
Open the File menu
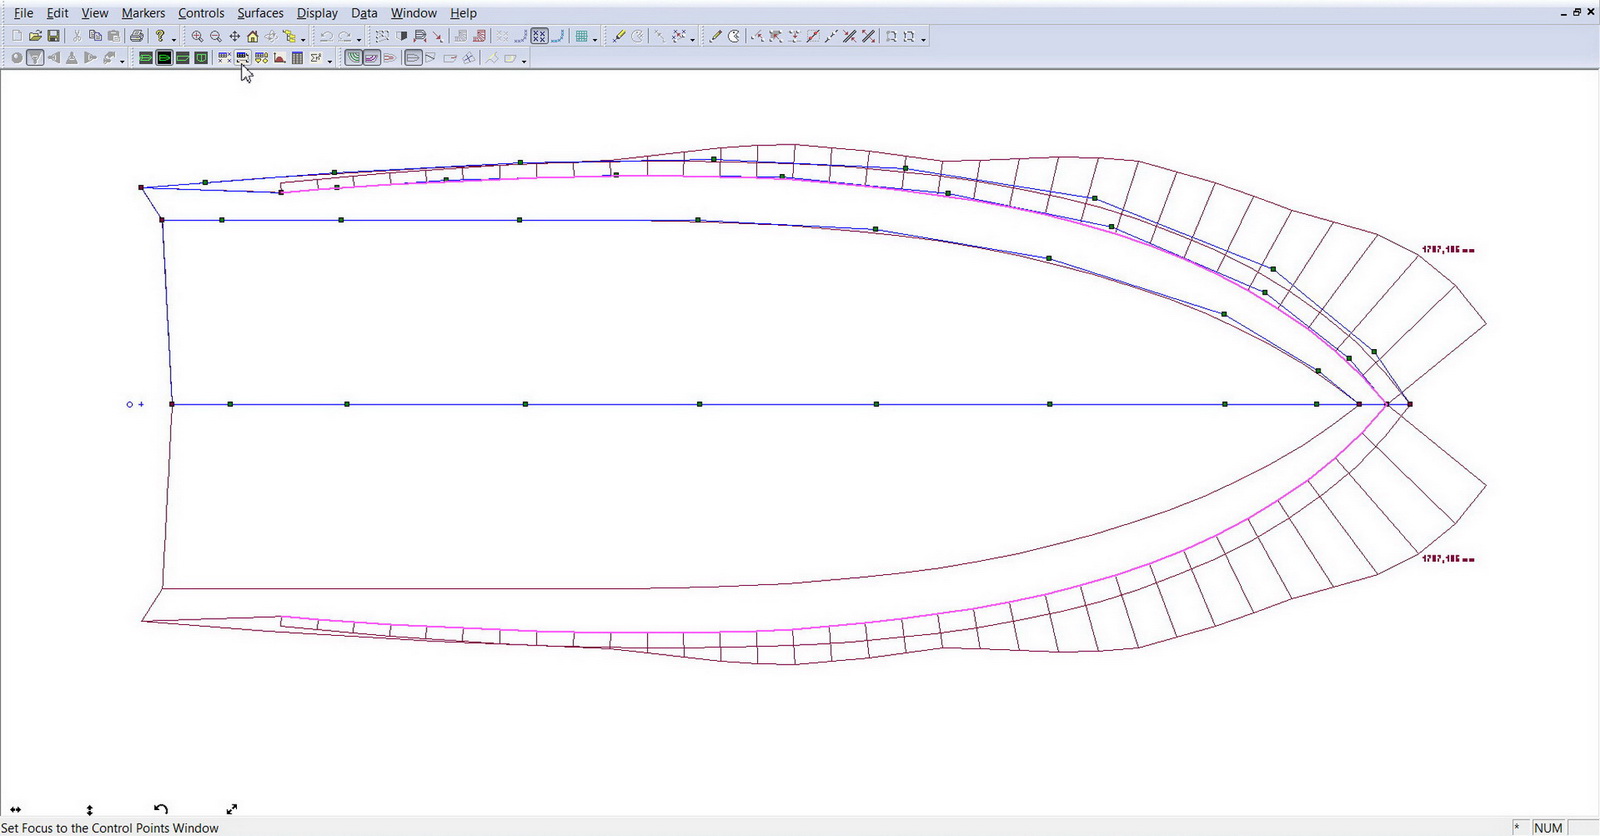pos(23,13)
